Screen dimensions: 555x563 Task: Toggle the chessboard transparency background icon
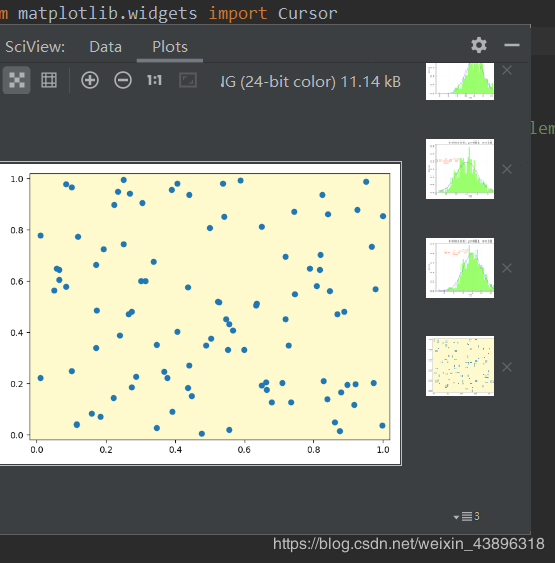17,80
